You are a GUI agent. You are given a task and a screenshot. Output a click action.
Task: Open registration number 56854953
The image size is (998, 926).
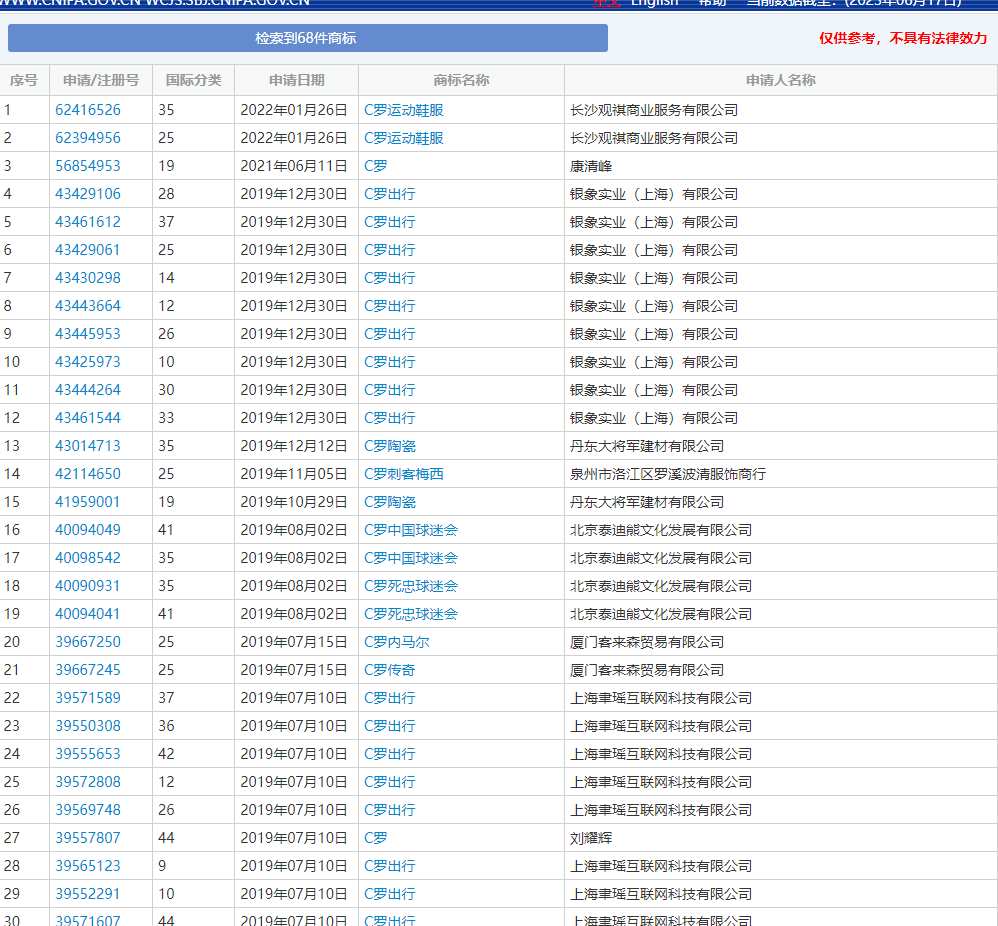click(88, 166)
